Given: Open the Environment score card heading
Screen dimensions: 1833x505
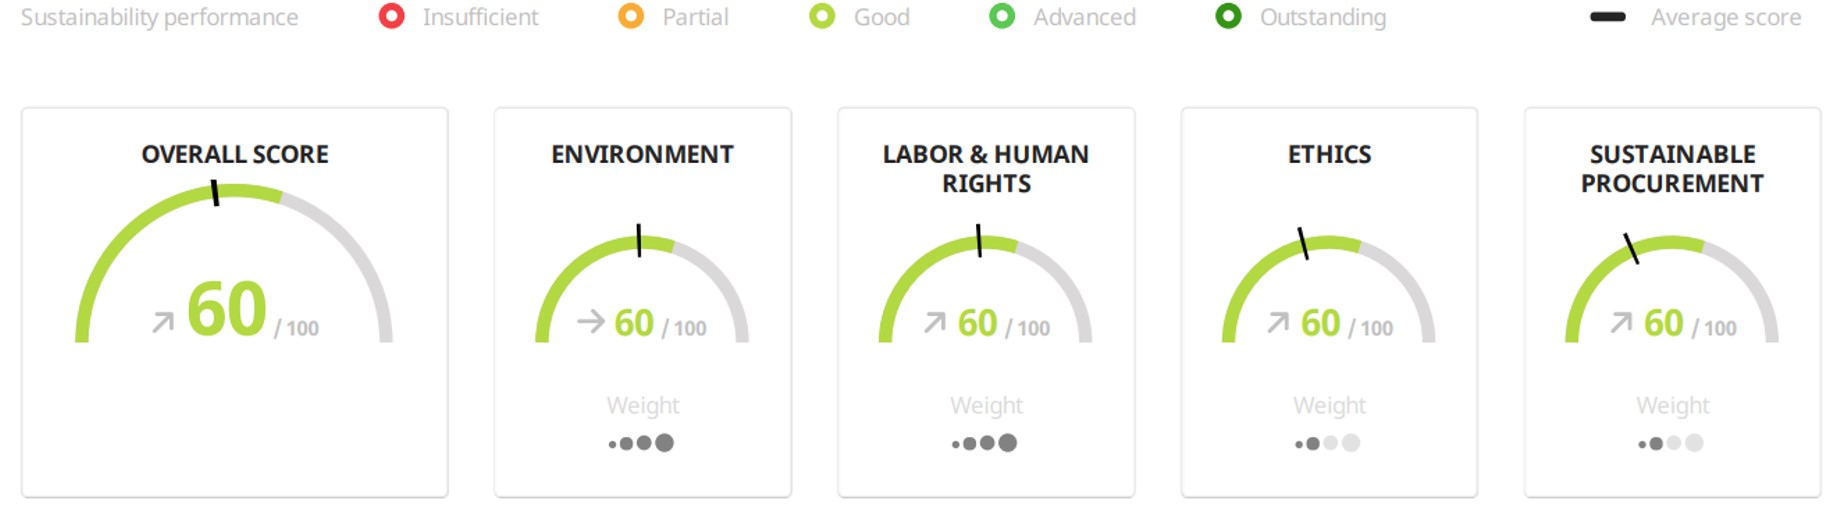Looking at the screenshot, I should click(x=642, y=154).
